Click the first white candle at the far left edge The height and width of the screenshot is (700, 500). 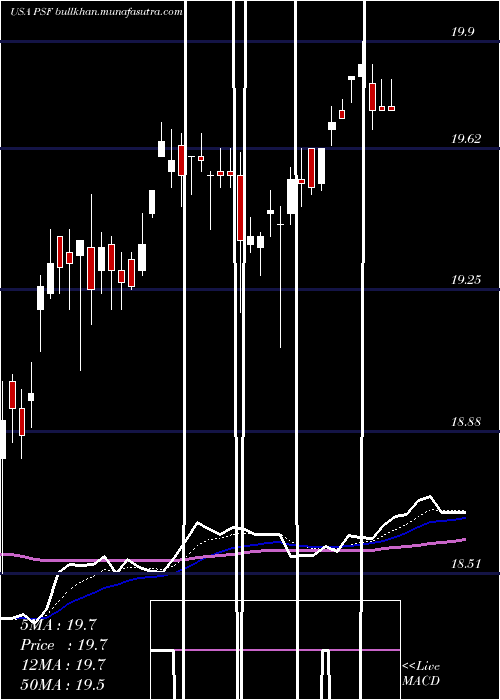pos(3,439)
